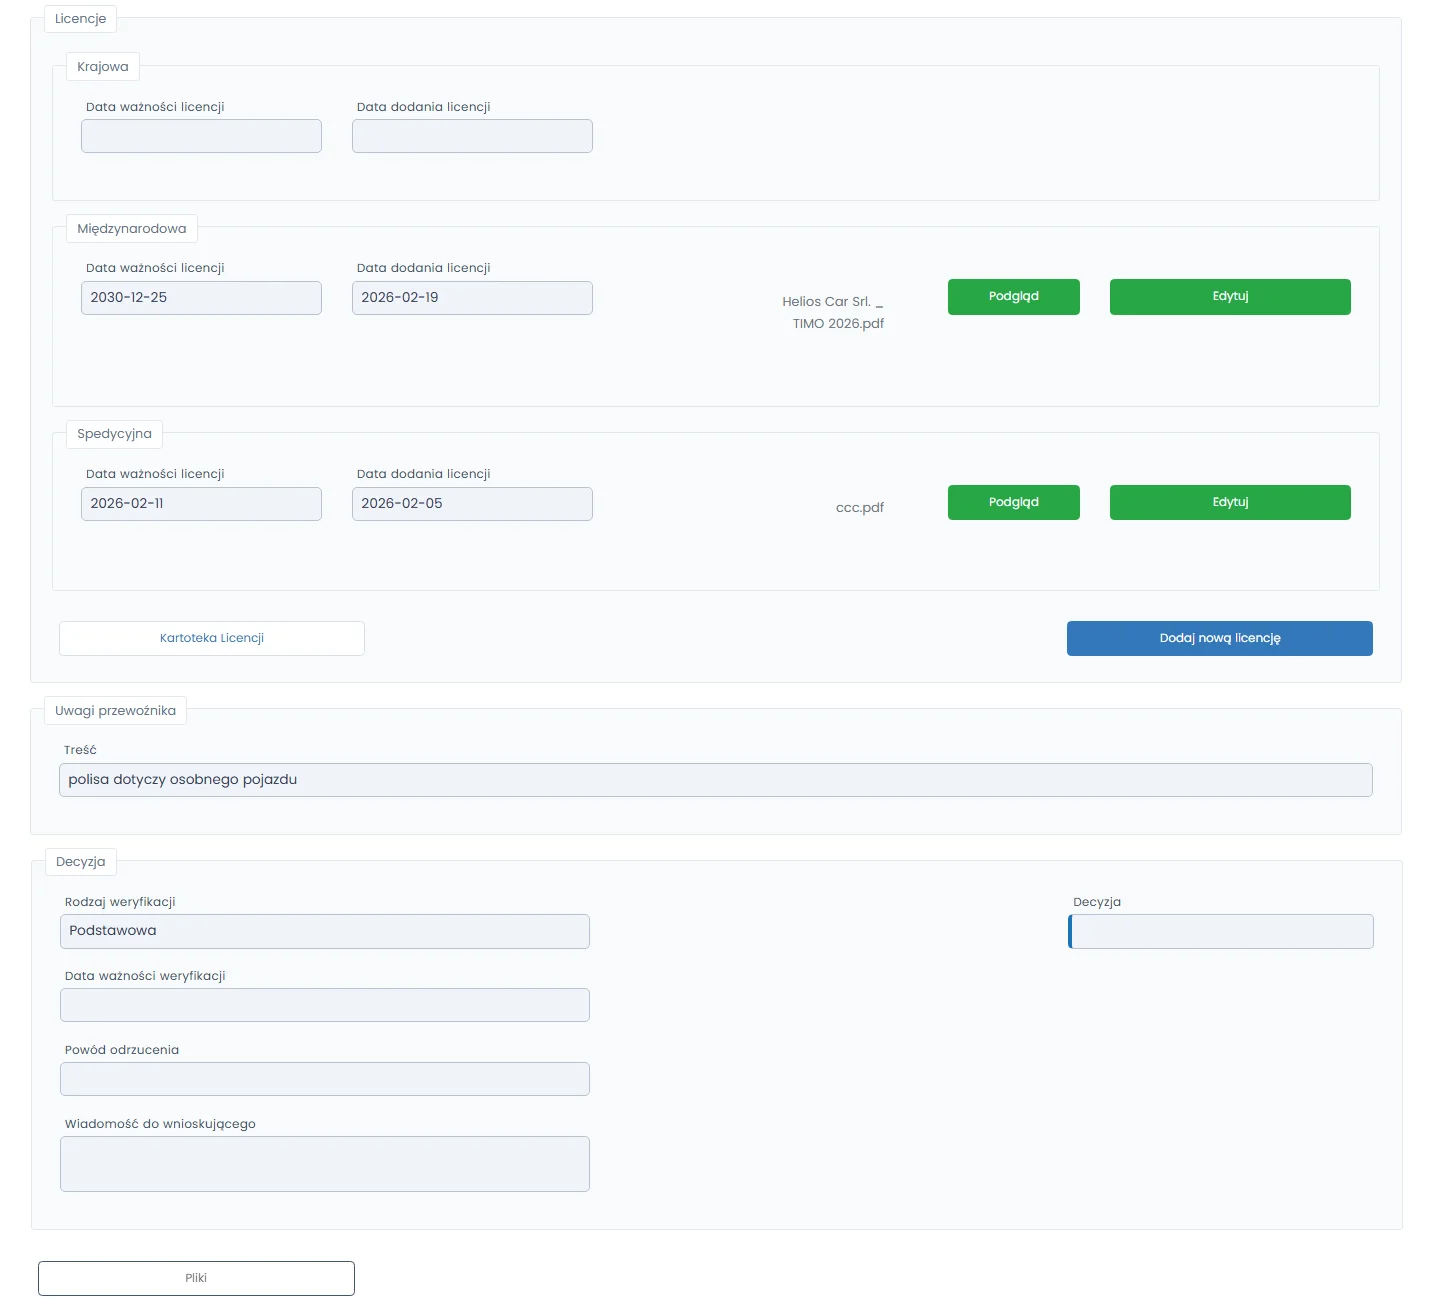Open the Kartoteka Licencji link
This screenshot has height=1311, width=1432.
click(212, 639)
